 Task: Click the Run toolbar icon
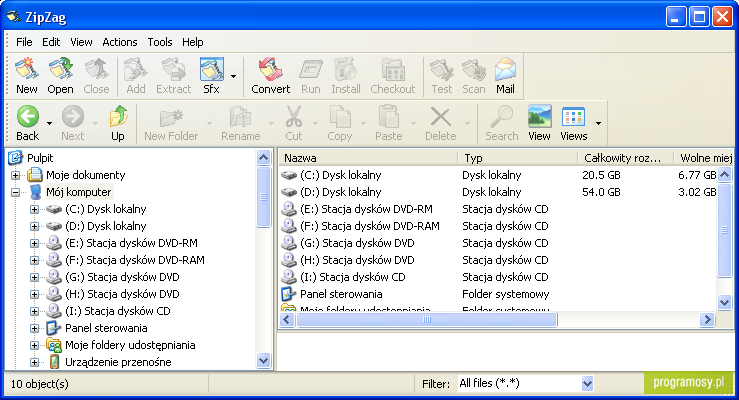311,70
